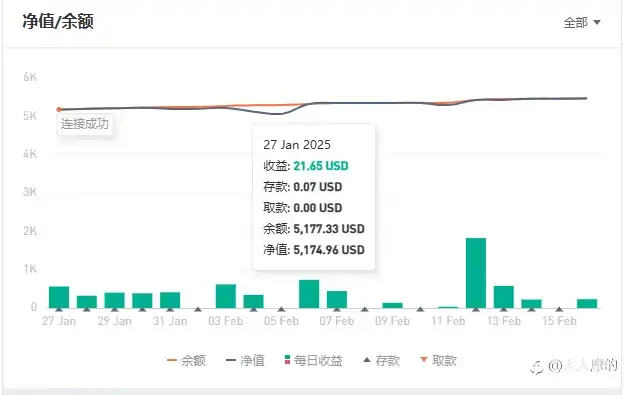624x395 pixels.
Task: Click the 5,177.33 USD balance value in tooltip
Action: click(329, 229)
